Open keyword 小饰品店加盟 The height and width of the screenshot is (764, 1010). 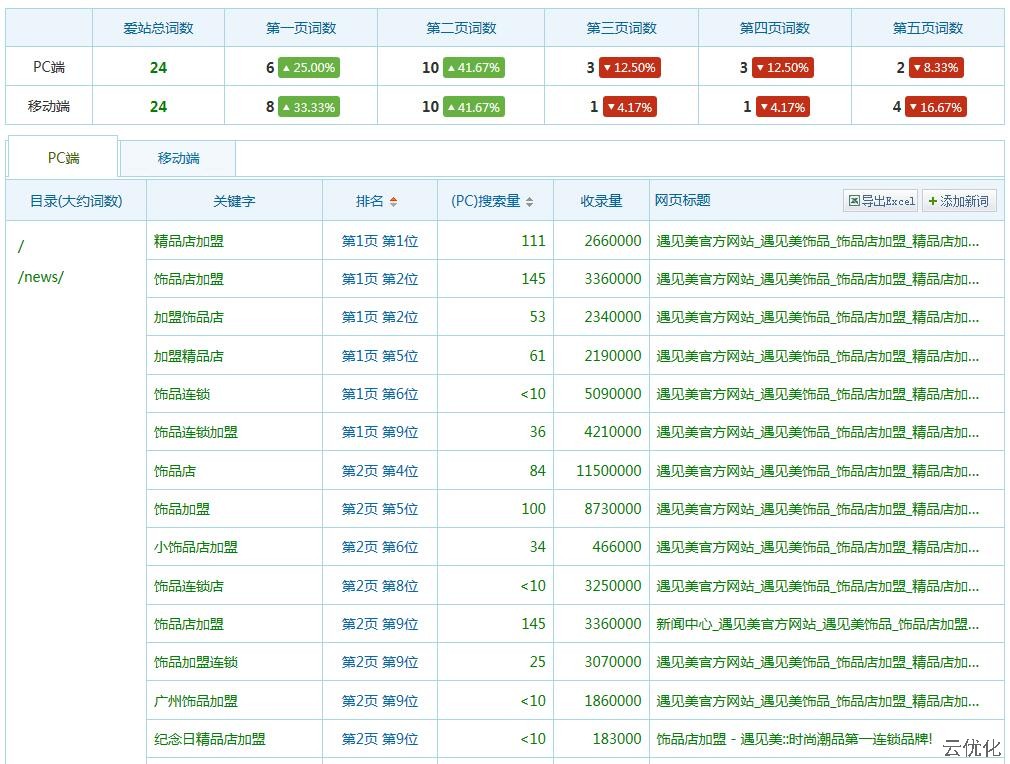pos(196,547)
